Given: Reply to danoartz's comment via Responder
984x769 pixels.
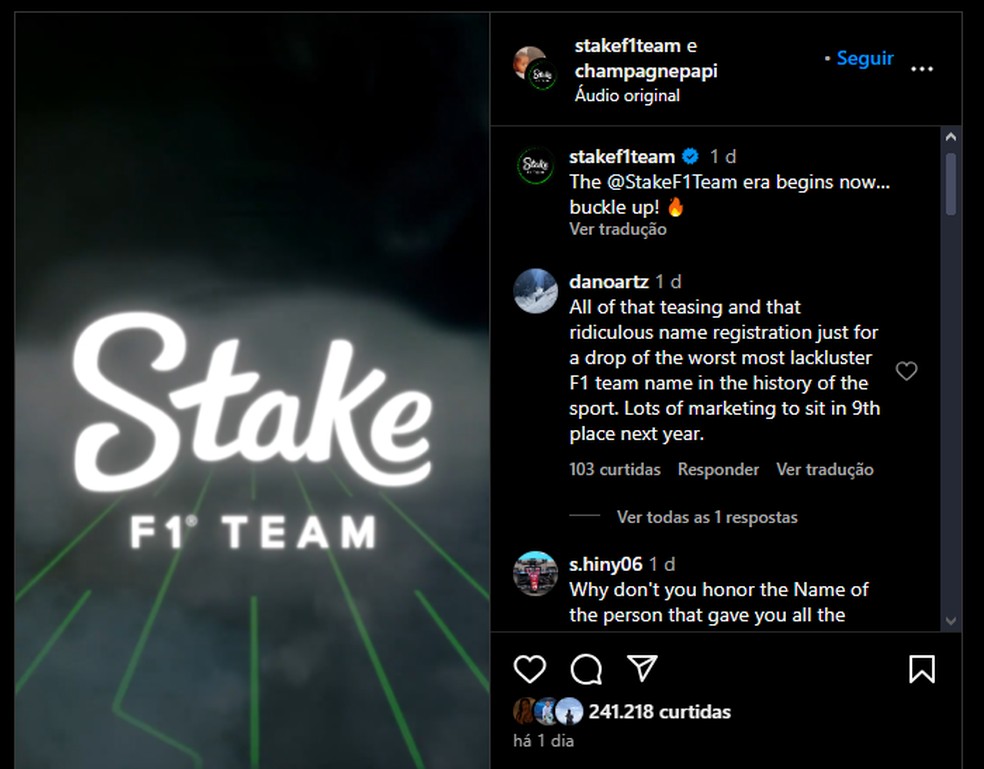Looking at the screenshot, I should (x=718, y=470).
